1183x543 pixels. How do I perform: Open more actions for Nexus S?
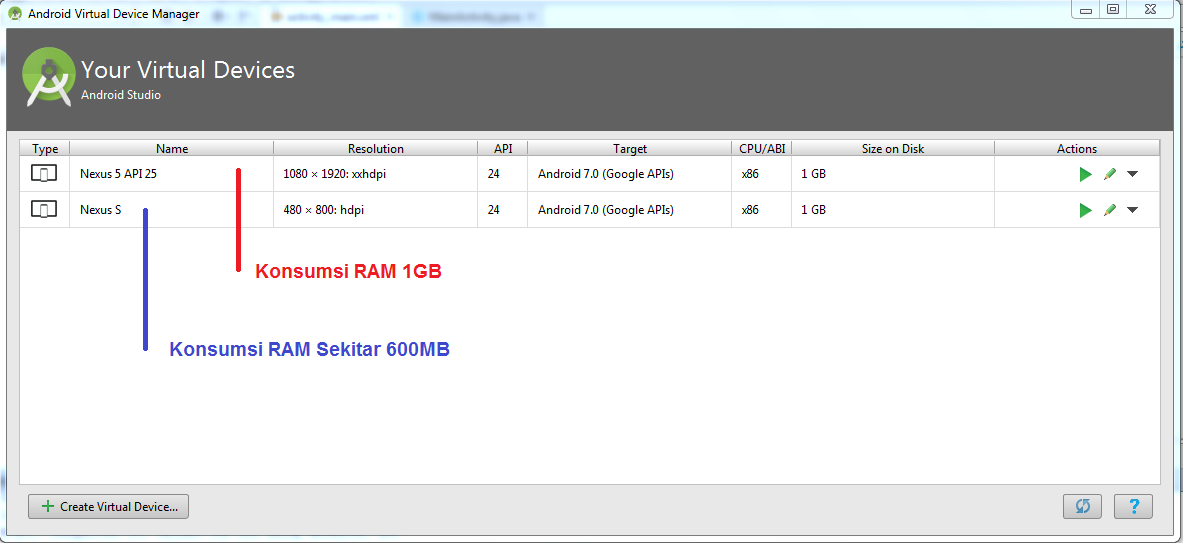coord(1132,210)
